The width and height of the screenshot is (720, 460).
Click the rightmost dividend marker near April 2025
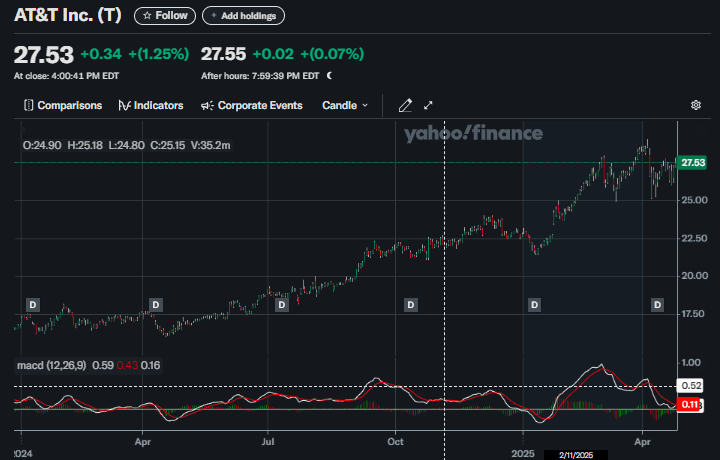tap(658, 304)
